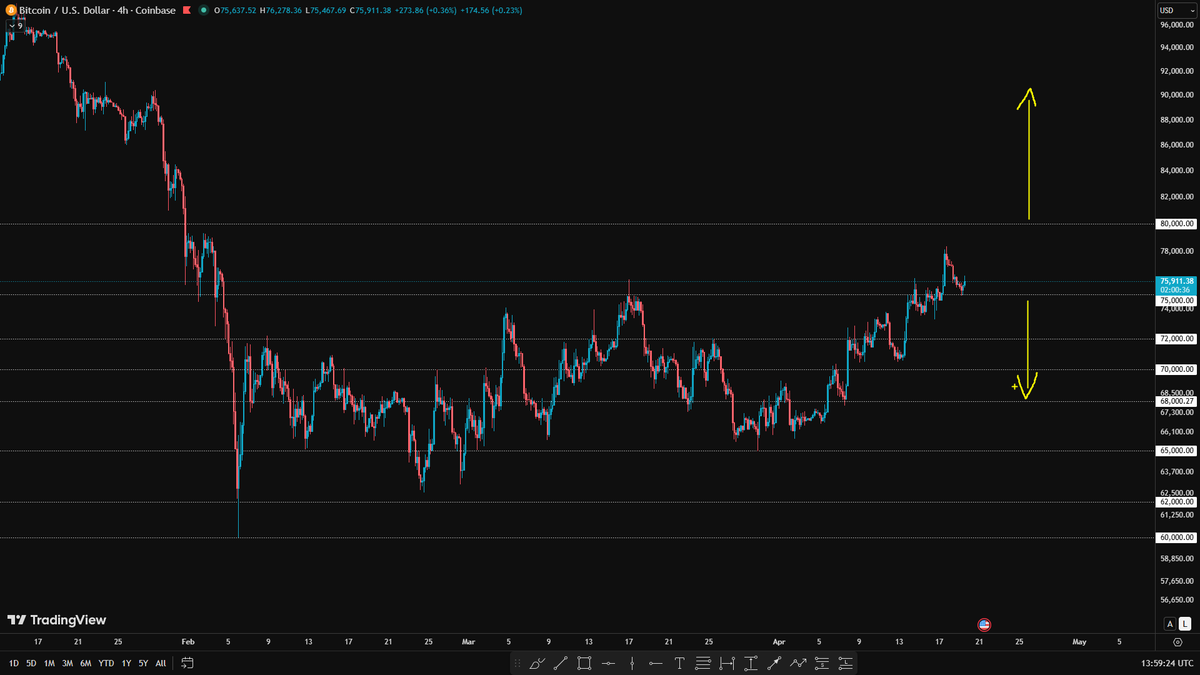The width and height of the screenshot is (1200, 675).
Task: Toggle Logarithmic scale with the L button
Action: [1183, 624]
